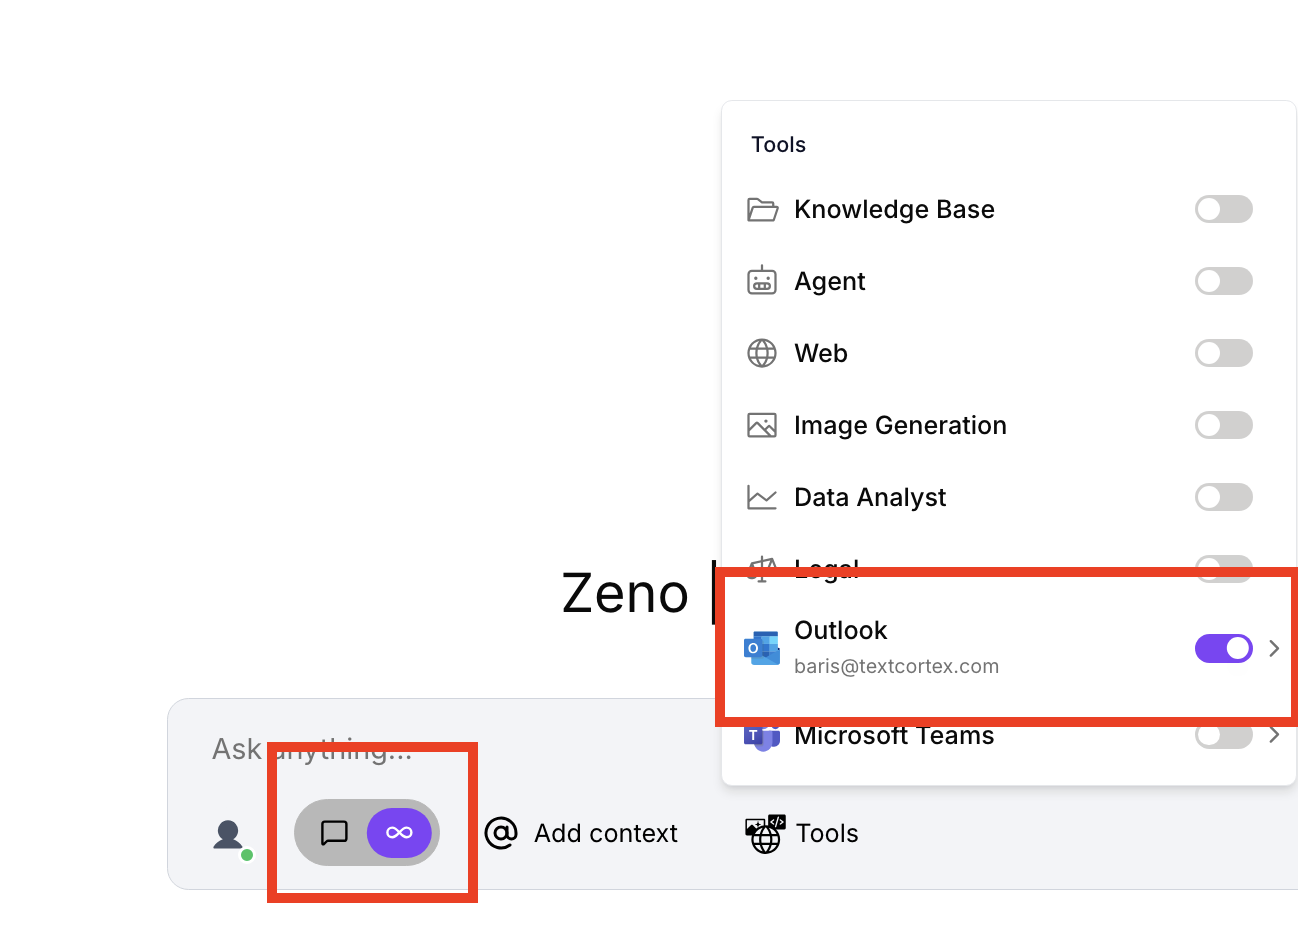The height and width of the screenshot is (936, 1298).
Task: Click the Add context button
Action: (x=581, y=833)
